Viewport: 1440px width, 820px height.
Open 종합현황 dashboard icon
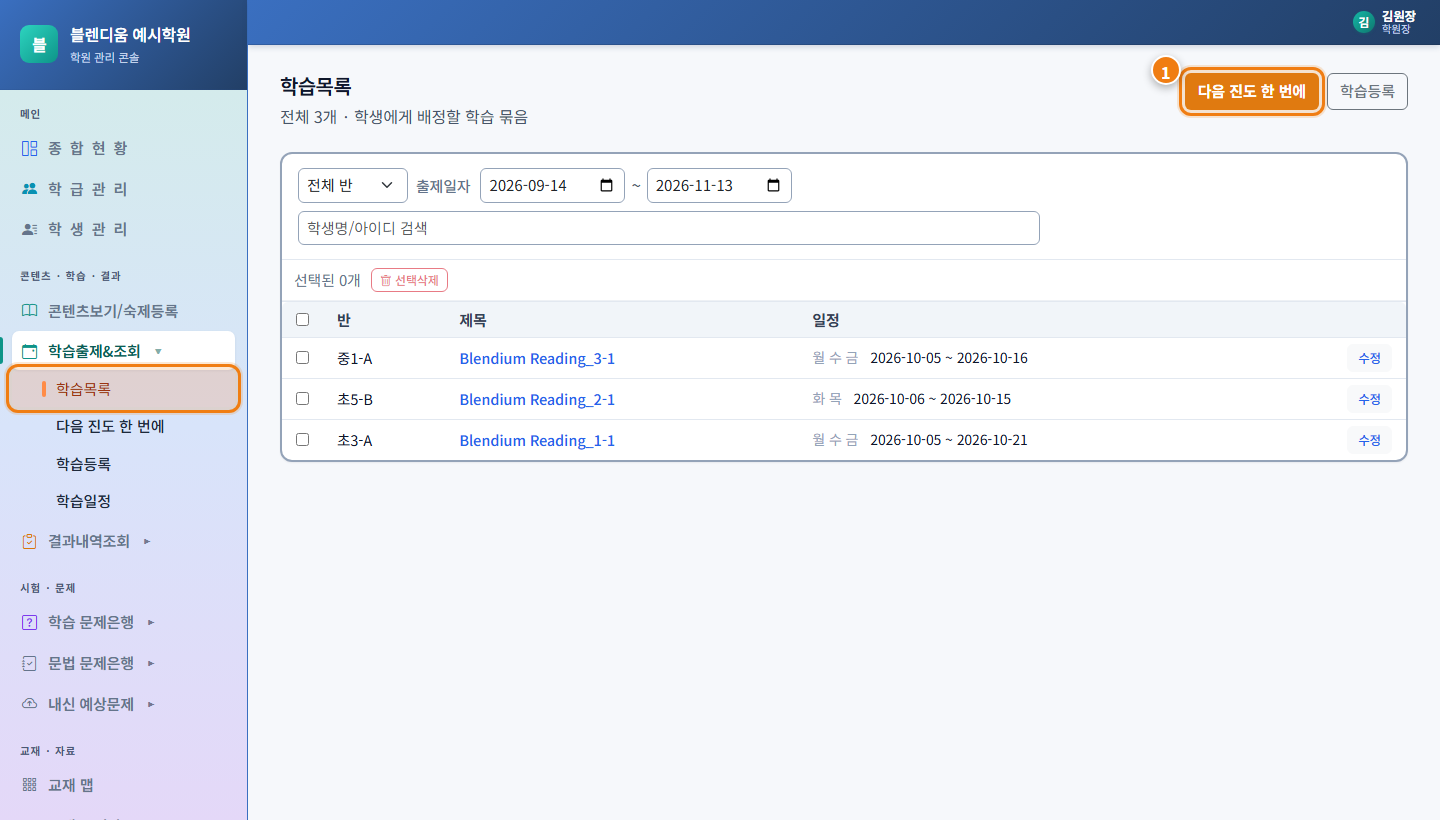click(29, 148)
